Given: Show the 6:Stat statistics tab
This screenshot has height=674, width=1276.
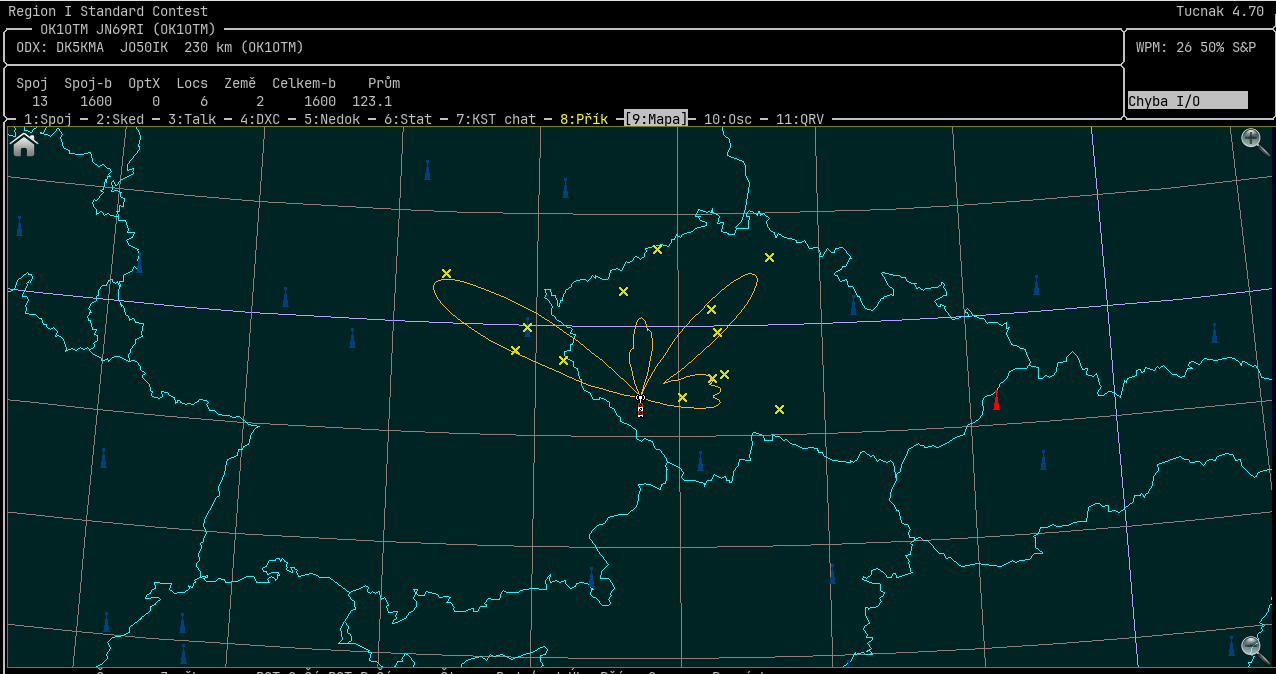Looking at the screenshot, I should click(x=408, y=119).
